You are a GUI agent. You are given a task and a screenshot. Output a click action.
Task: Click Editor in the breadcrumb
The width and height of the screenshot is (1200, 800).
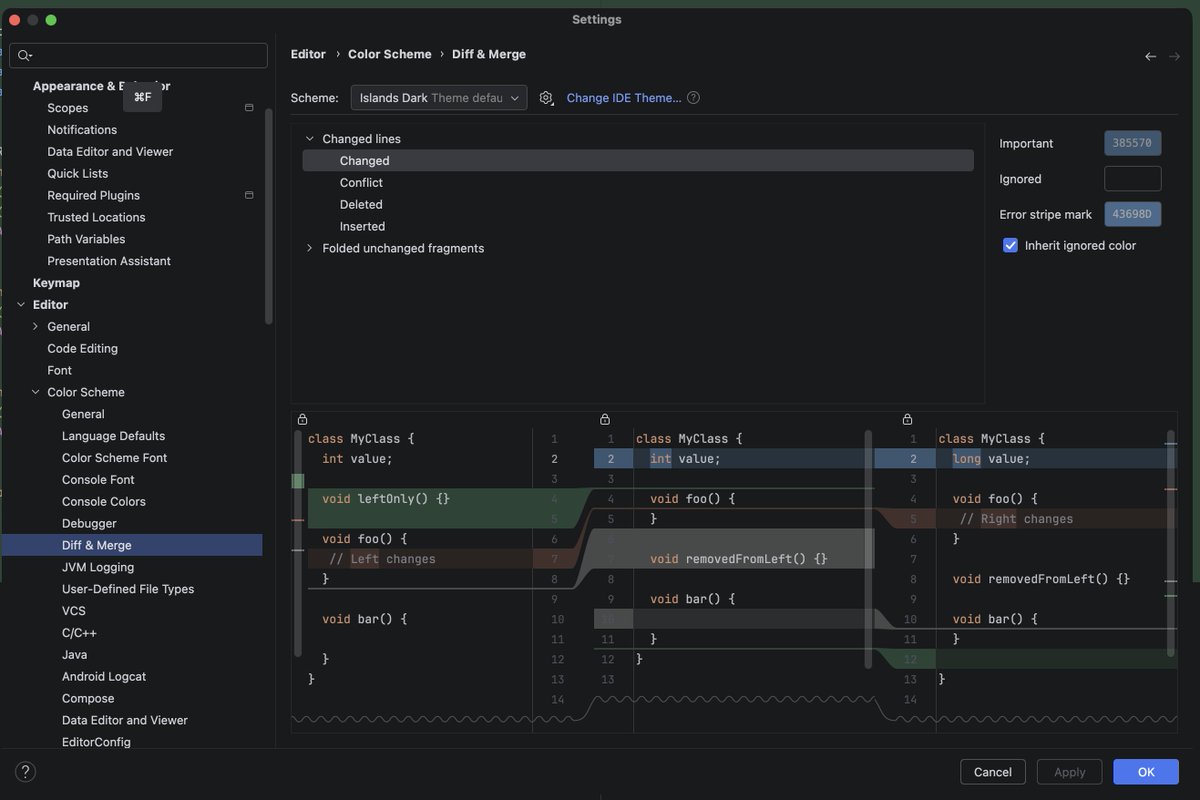click(308, 54)
